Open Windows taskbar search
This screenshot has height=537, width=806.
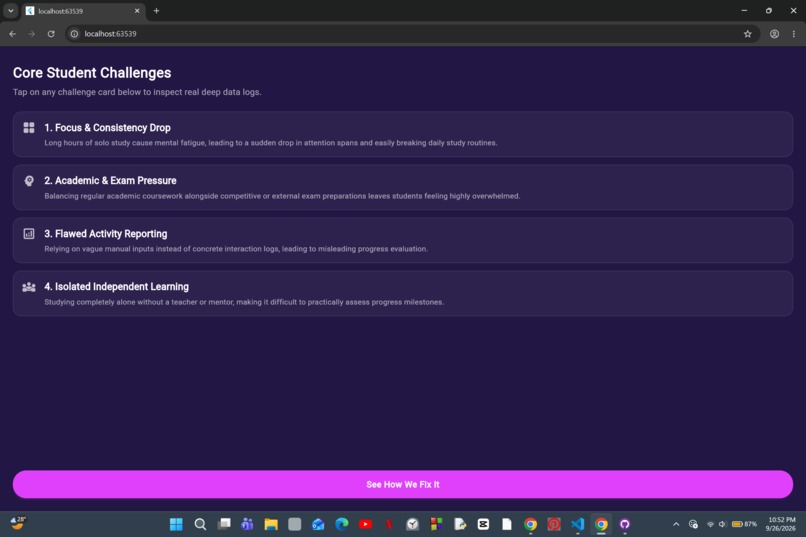pos(200,524)
